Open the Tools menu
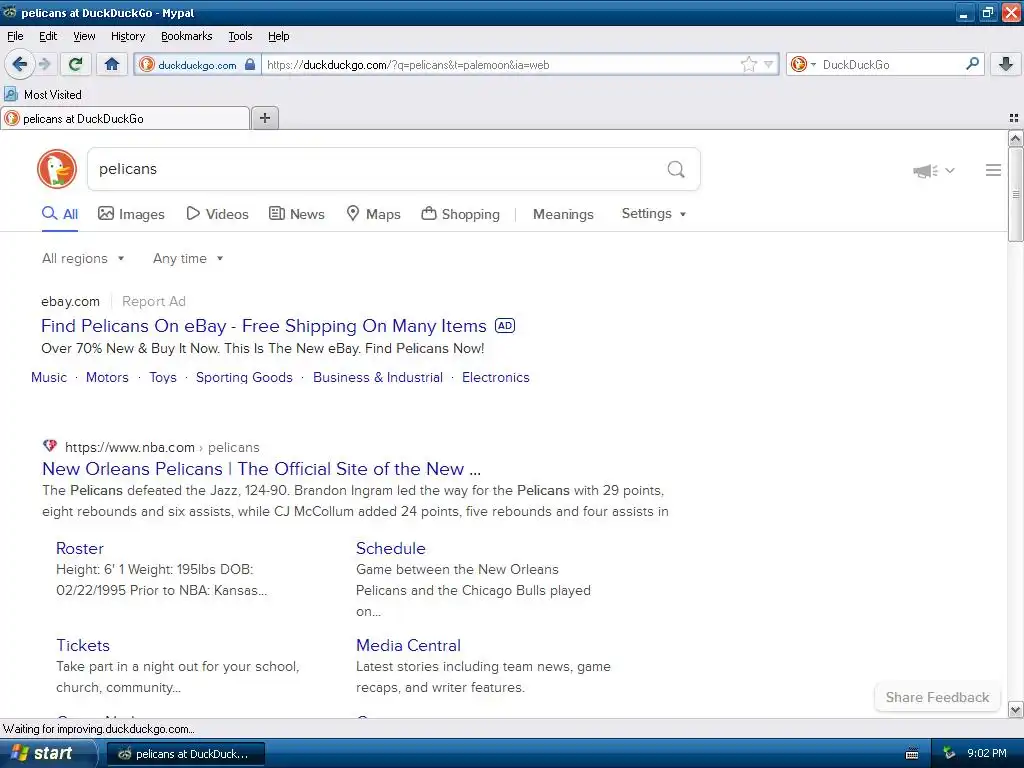This screenshot has height=768, width=1024. [x=240, y=36]
